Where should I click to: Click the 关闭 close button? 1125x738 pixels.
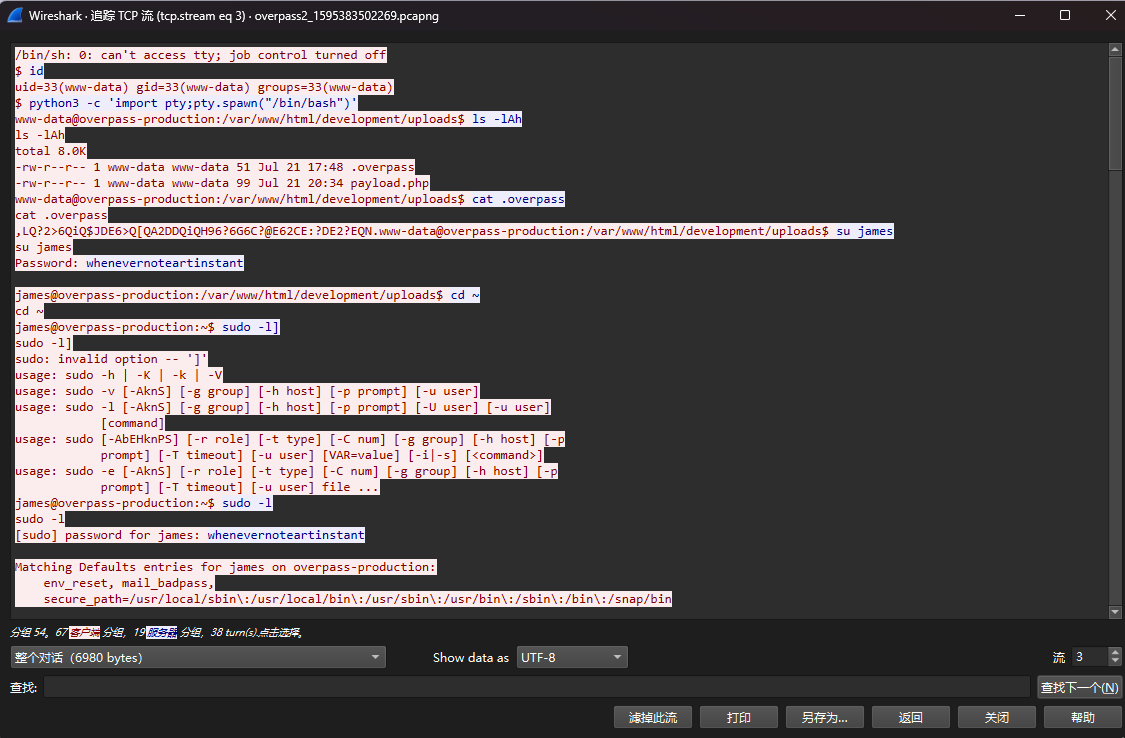click(x=997, y=717)
